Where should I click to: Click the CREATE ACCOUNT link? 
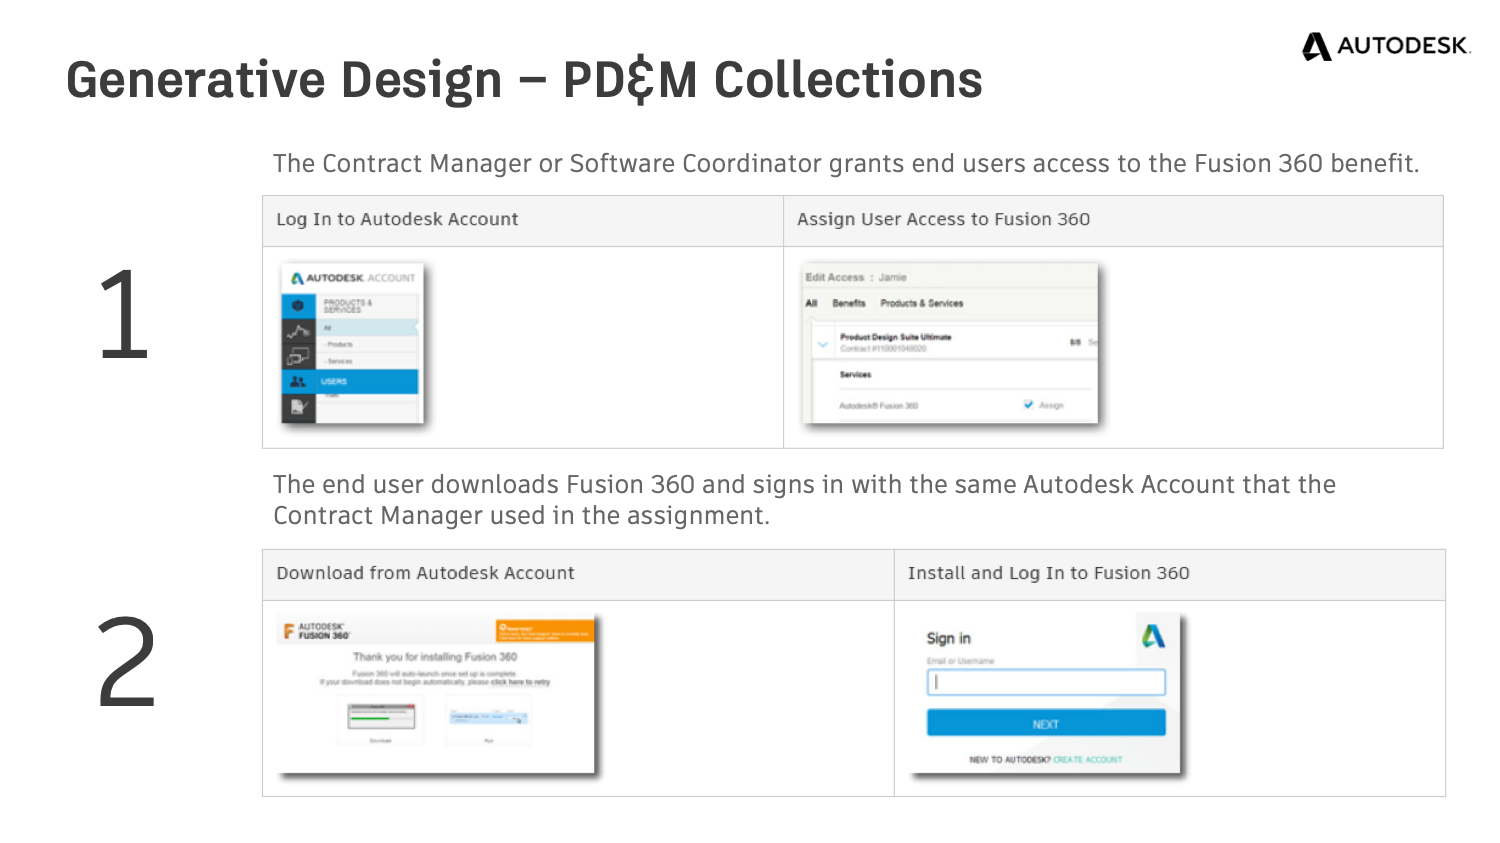click(x=1088, y=760)
